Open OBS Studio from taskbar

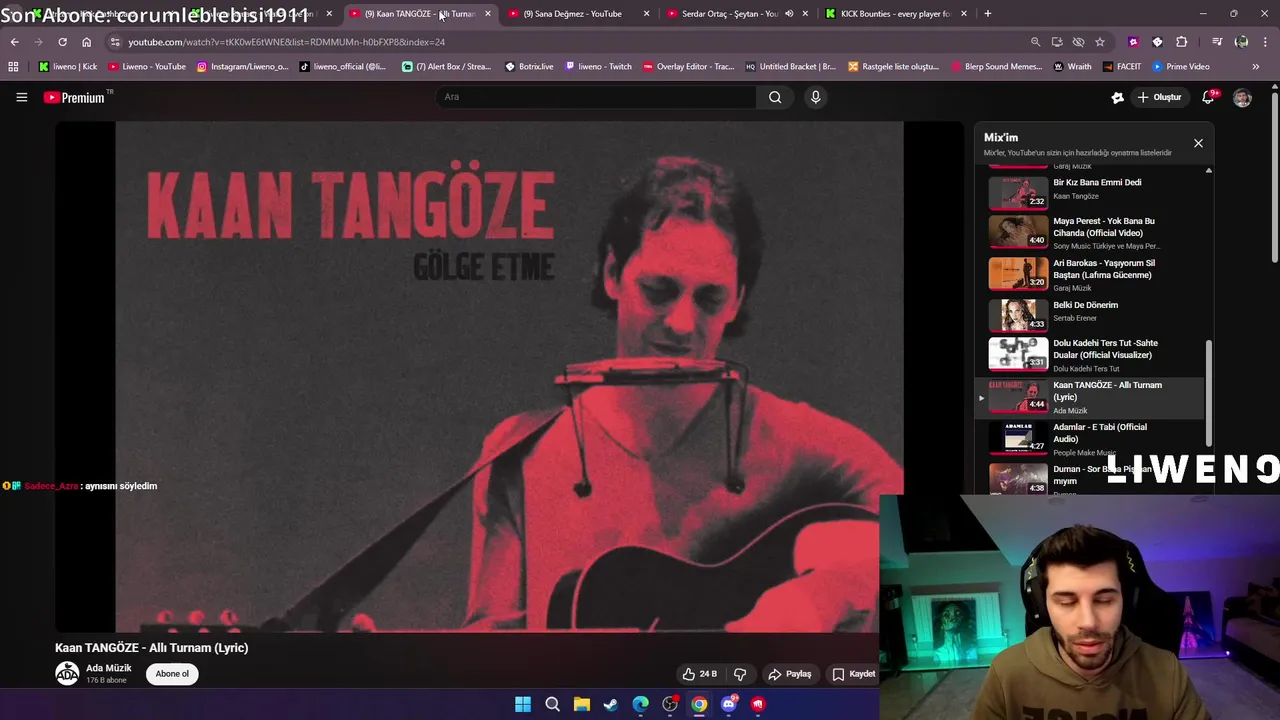click(670, 704)
